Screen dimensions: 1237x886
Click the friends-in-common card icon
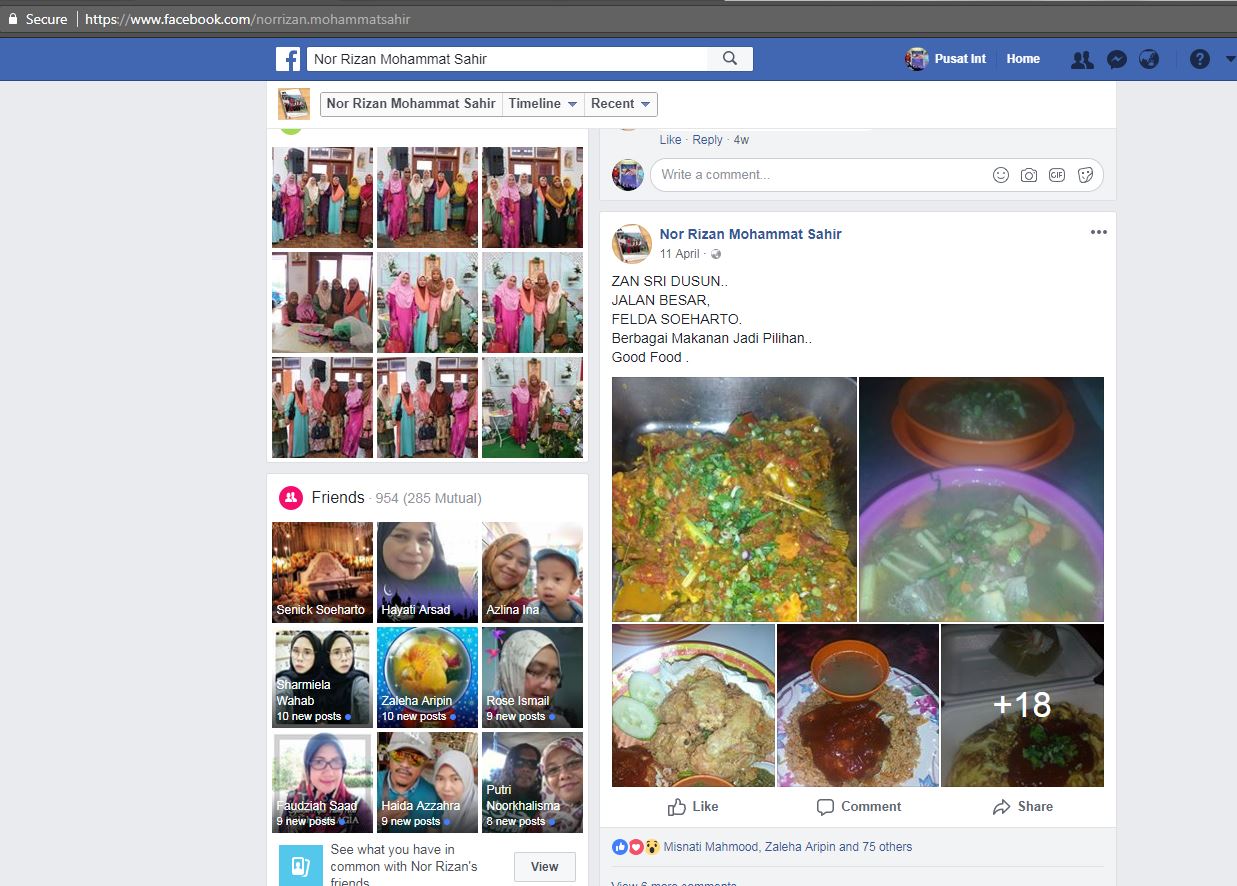301,866
